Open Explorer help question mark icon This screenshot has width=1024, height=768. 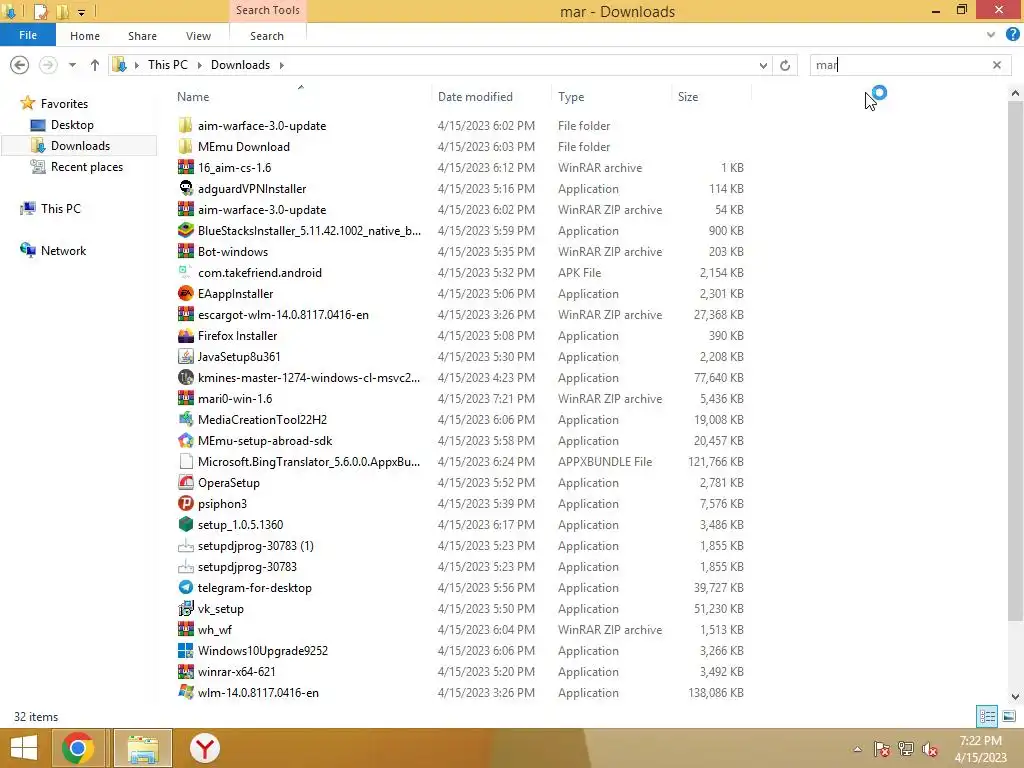coord(1012,35)
